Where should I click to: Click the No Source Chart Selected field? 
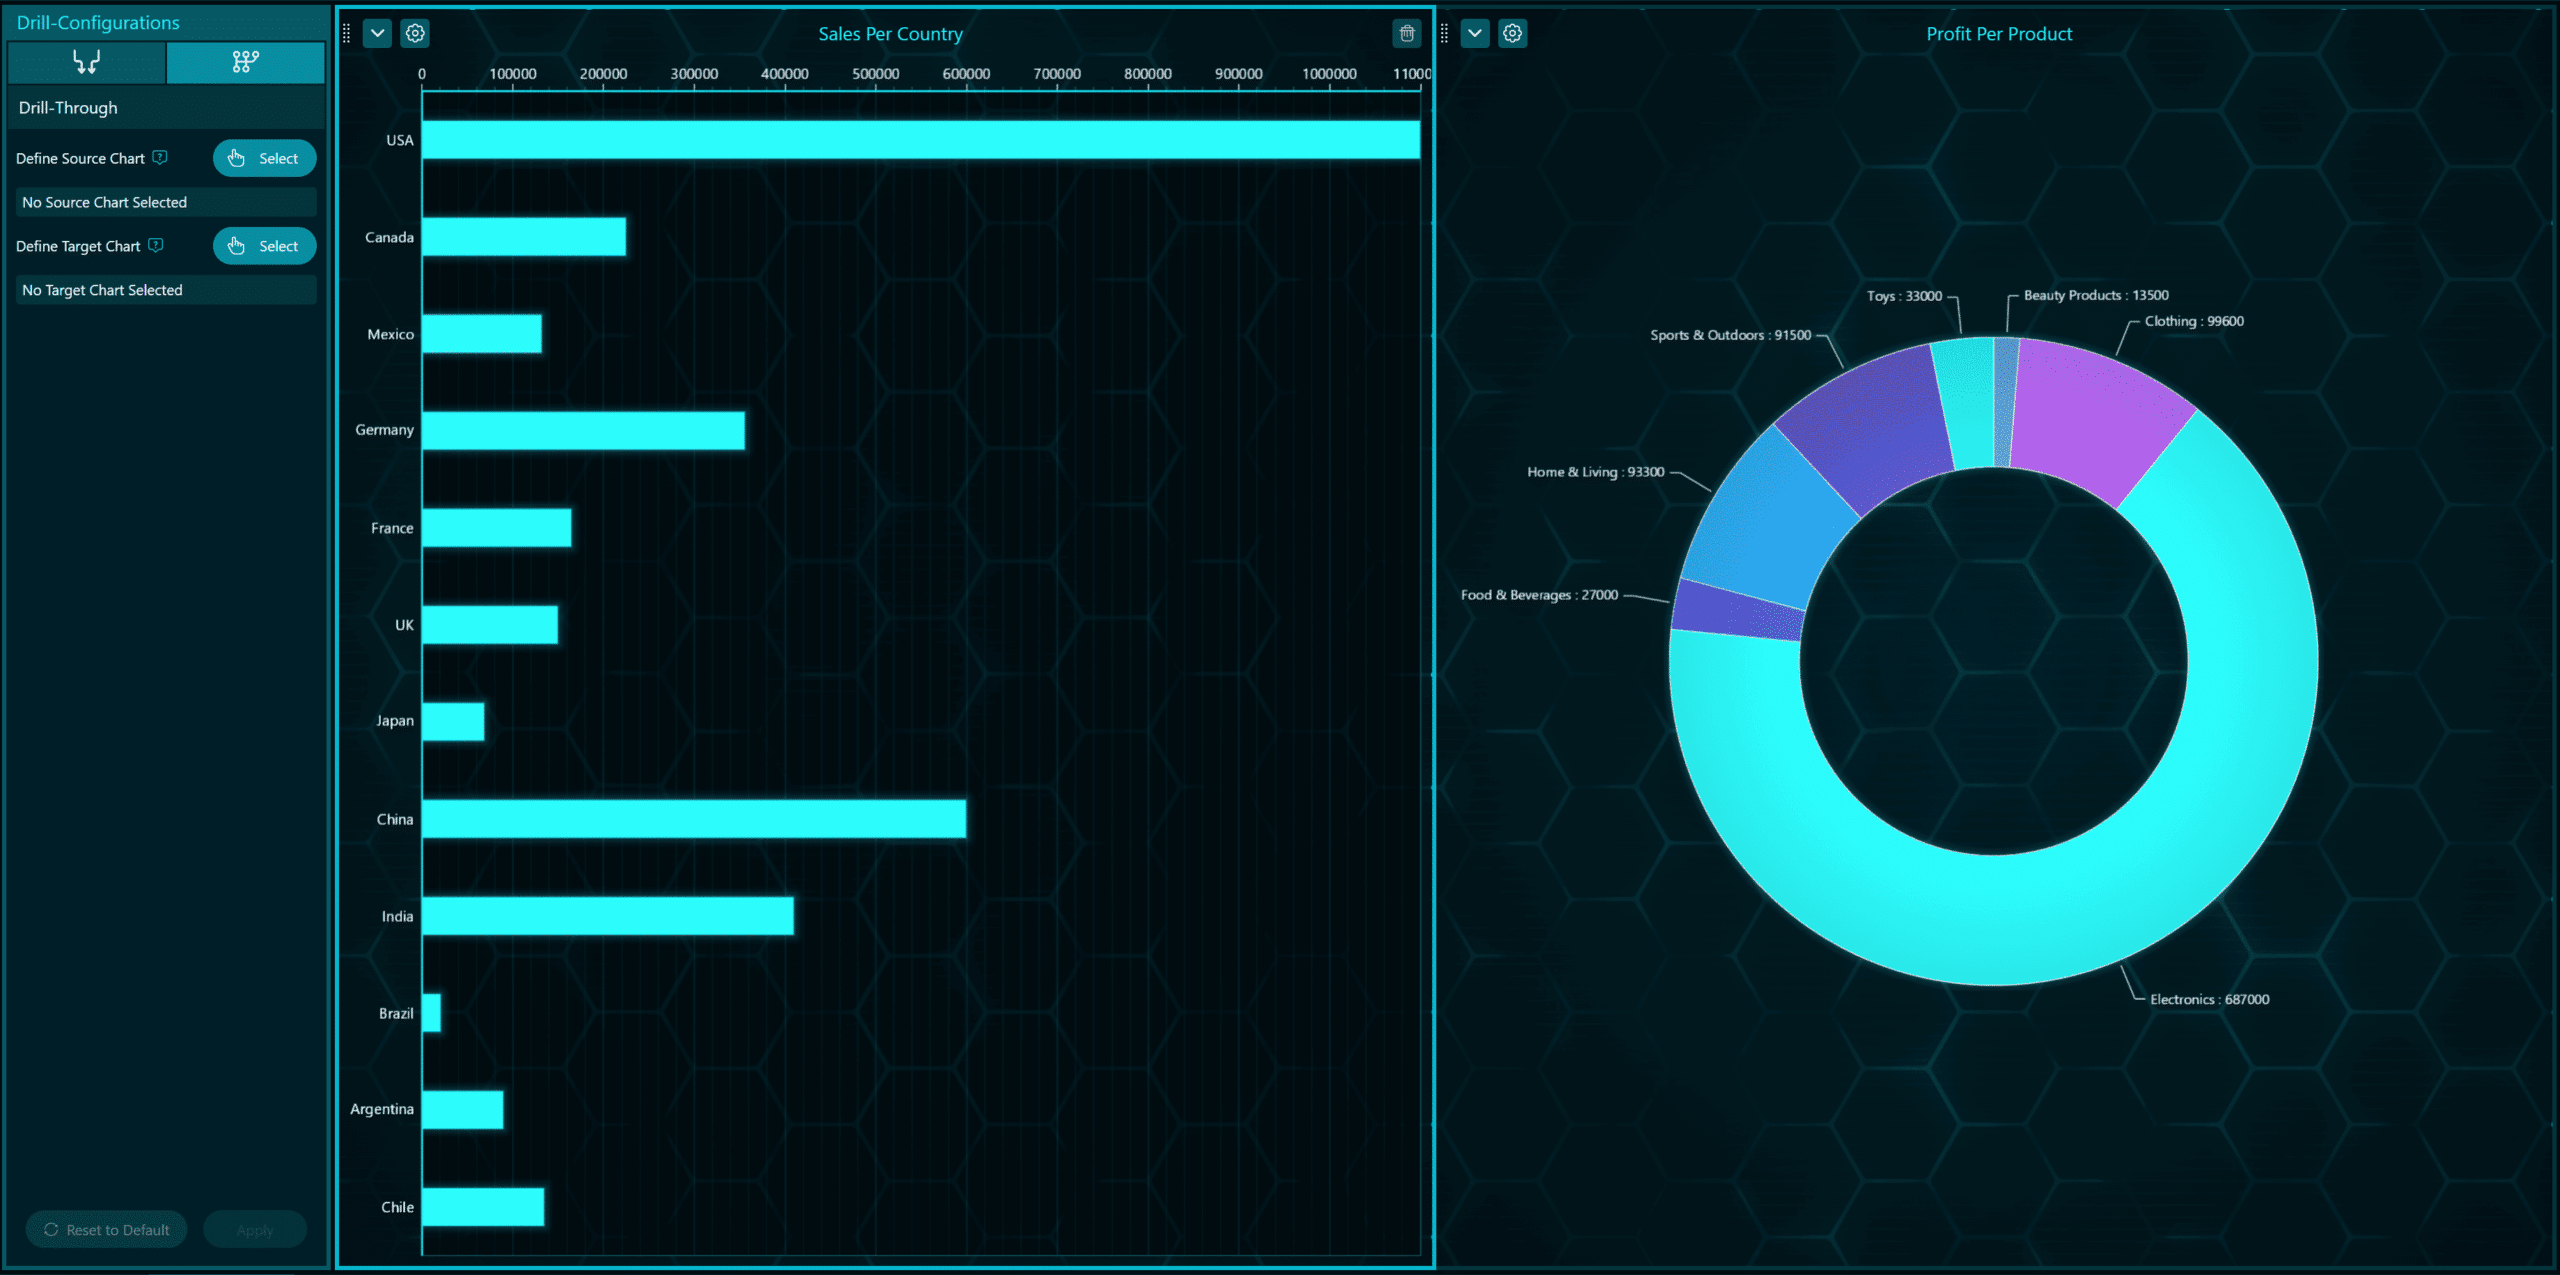166,202
